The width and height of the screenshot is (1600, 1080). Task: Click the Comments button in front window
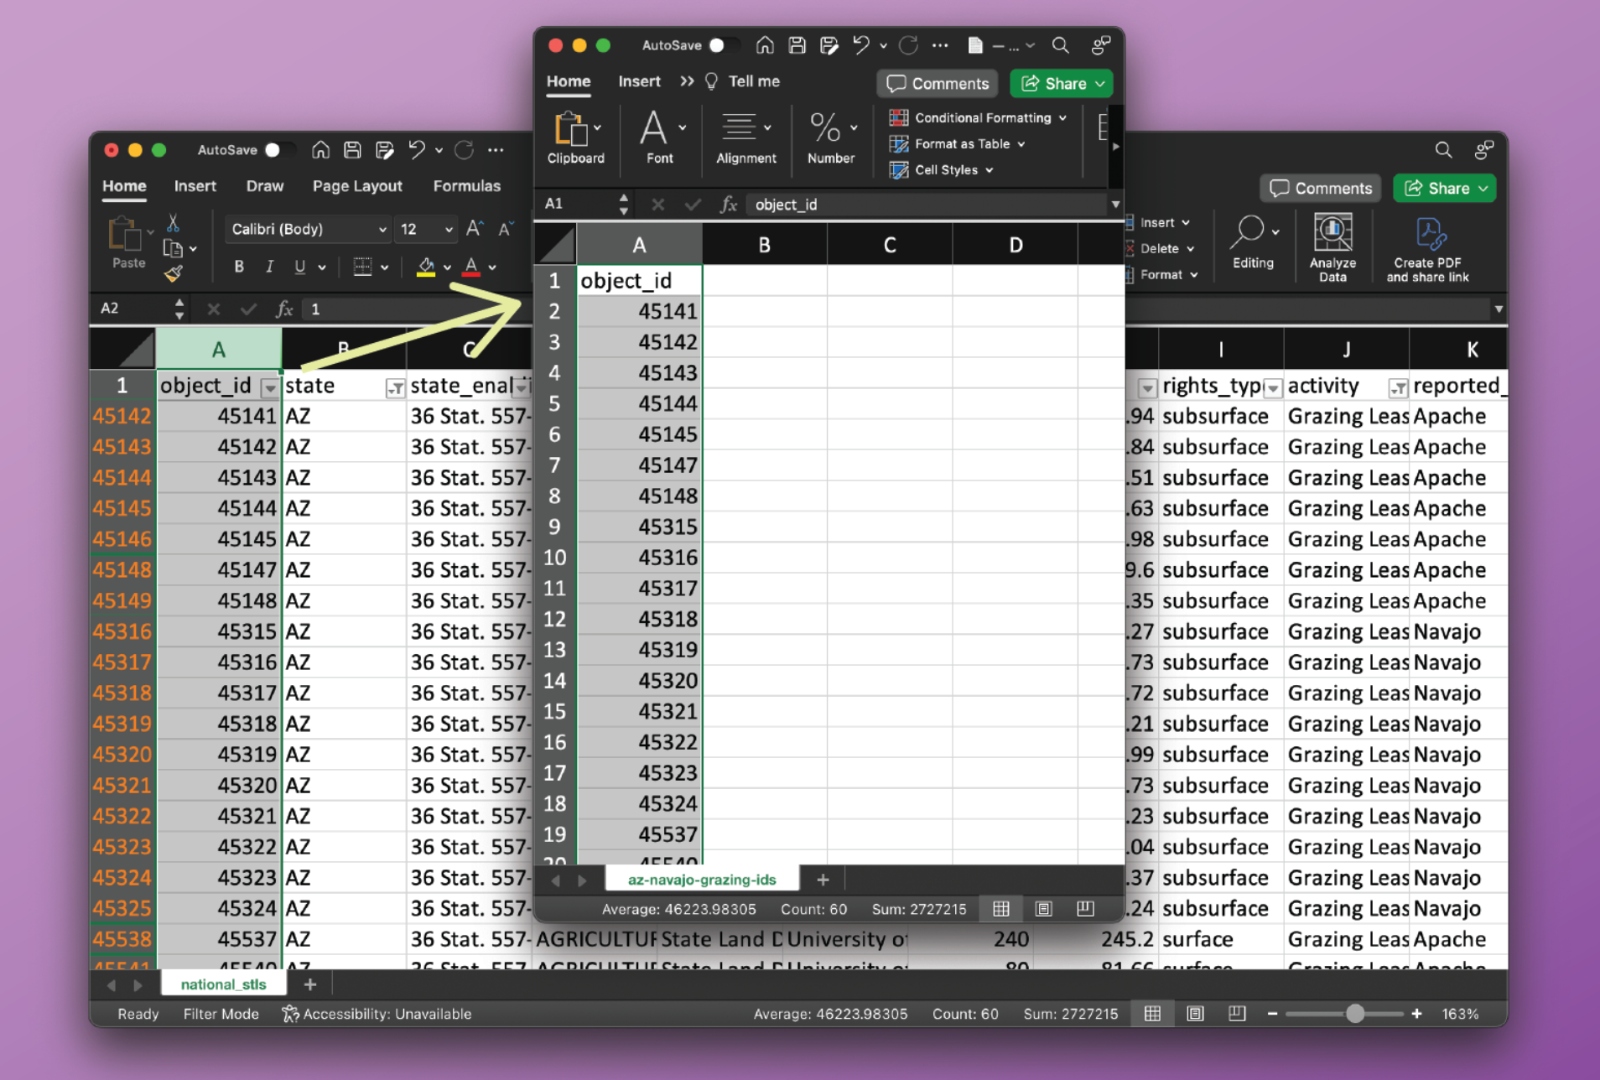tap(937, 84)
